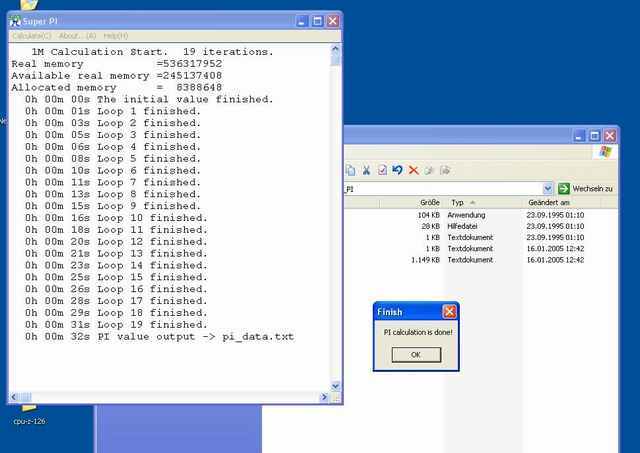Click the 'Real memory =536317952' line
This screenshot has width=640, height=453.
coord(117,64)
